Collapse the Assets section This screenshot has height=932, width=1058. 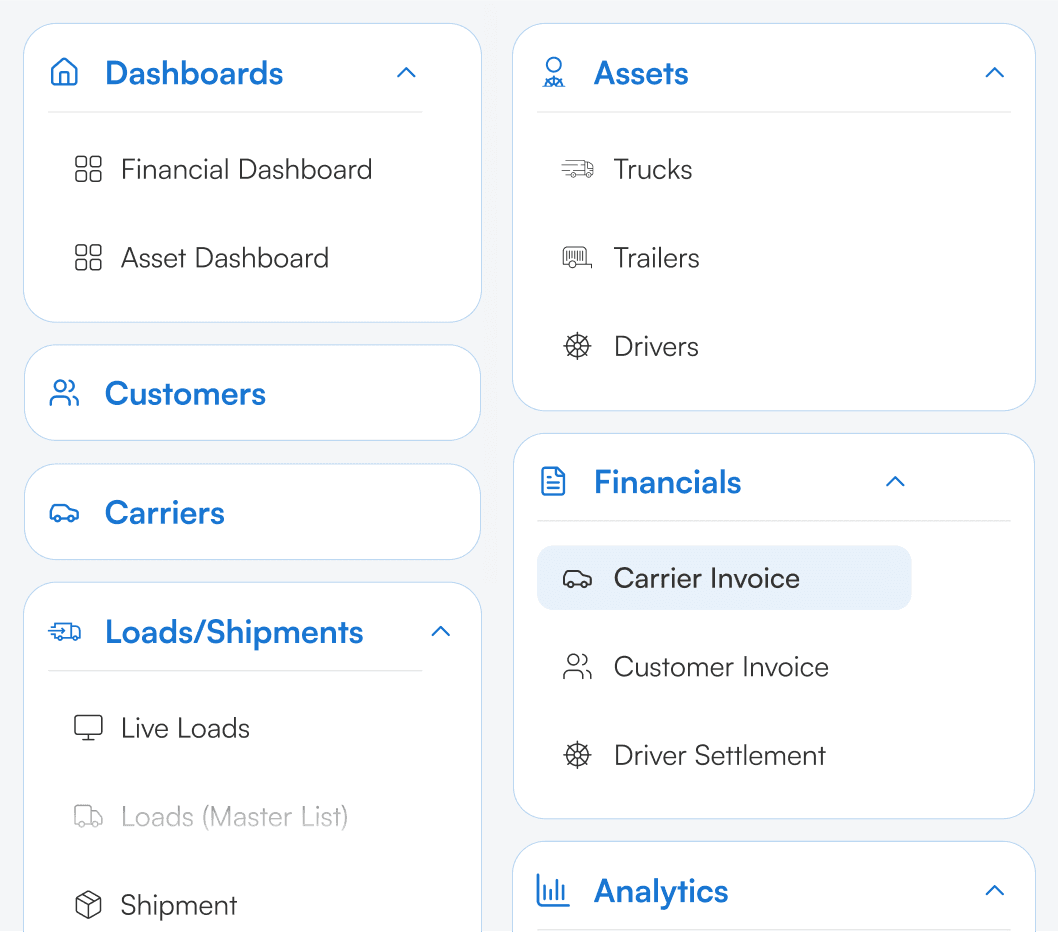point(995,72)
